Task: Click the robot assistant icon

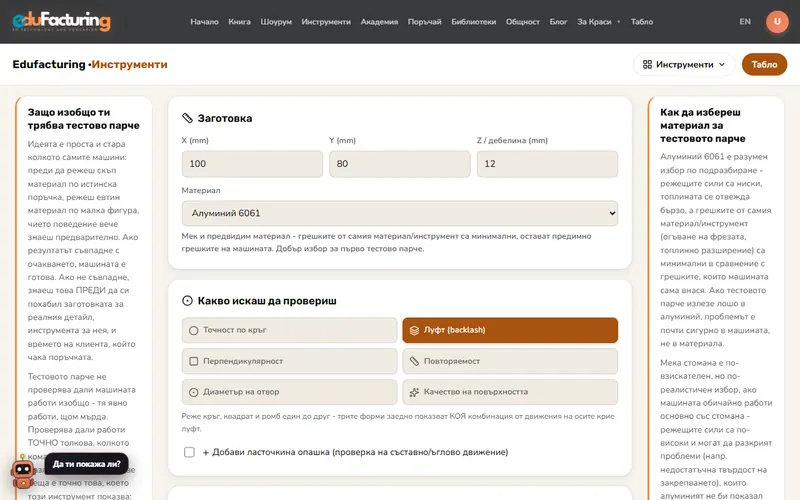Action: (x=23, y=472)
